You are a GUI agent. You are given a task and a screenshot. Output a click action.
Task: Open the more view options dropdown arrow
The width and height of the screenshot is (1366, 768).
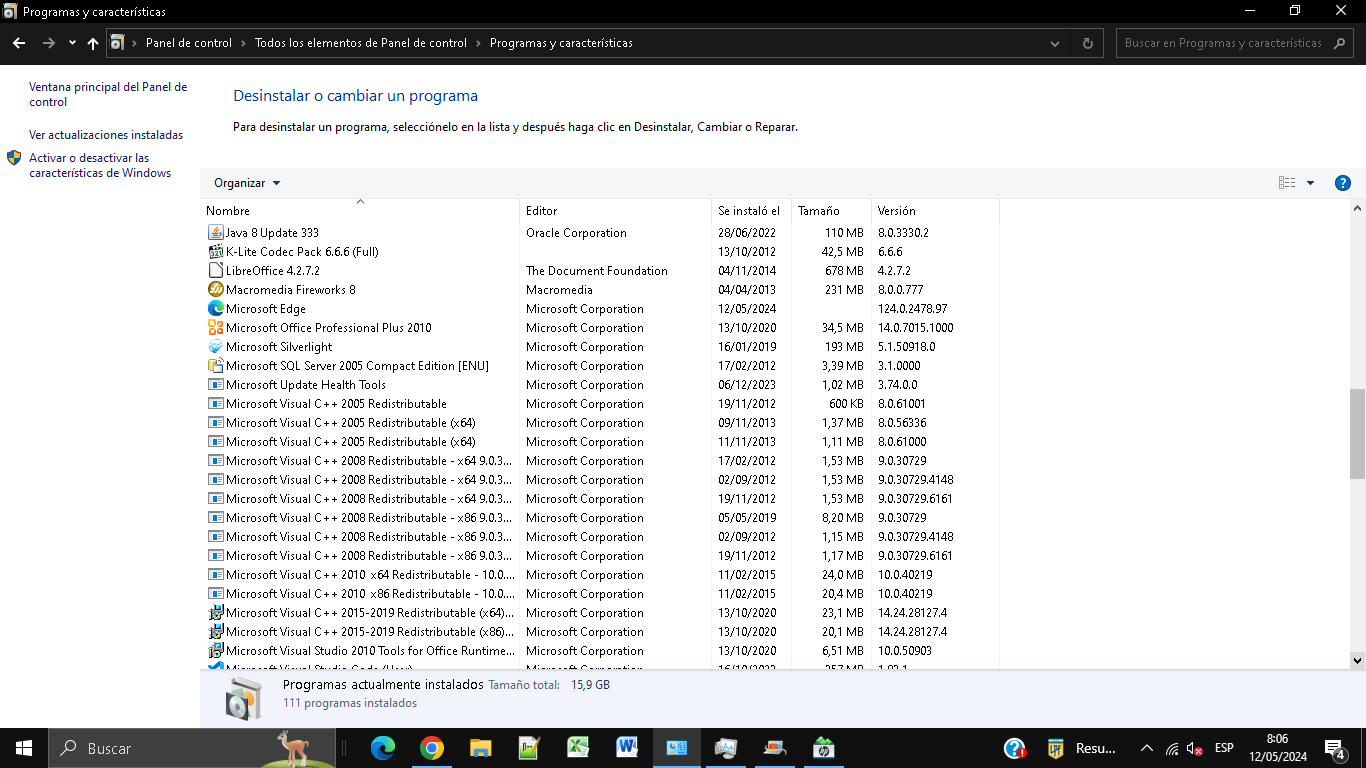tap(1310, 183)
